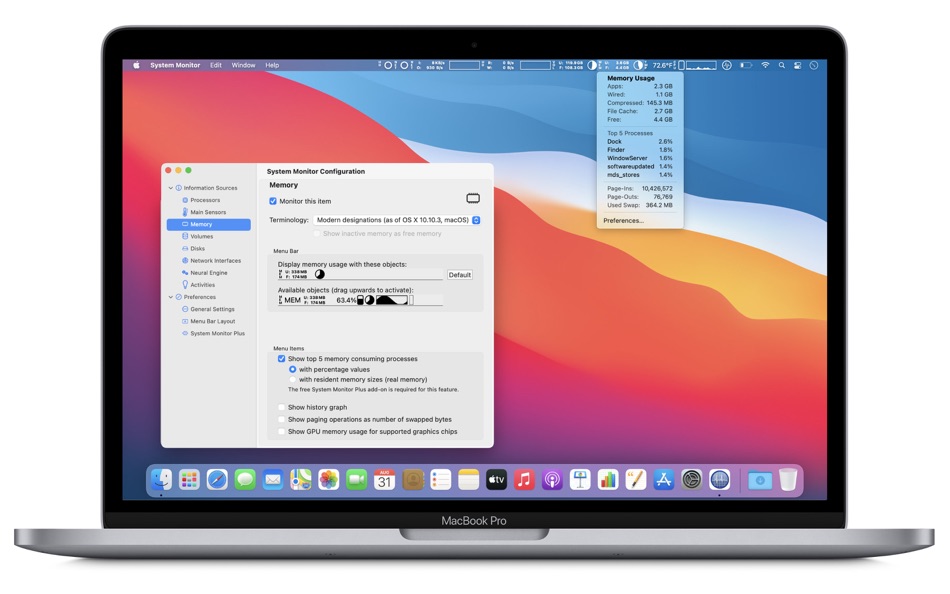The width and height of the screenshot is (950, 594).
Task: Open Messages from the Dock
Action: pyautogui.click(x=245, y=480)
